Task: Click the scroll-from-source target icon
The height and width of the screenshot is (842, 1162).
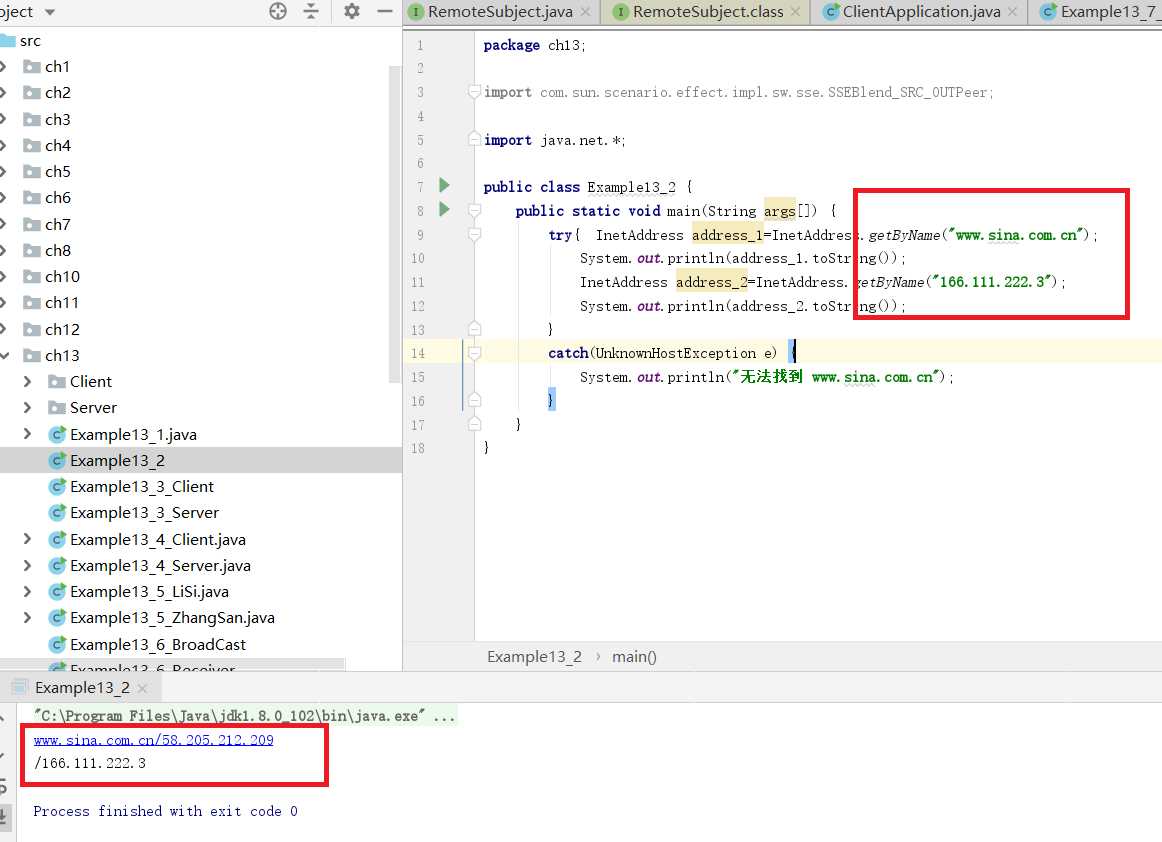Action: pos(278,11)
